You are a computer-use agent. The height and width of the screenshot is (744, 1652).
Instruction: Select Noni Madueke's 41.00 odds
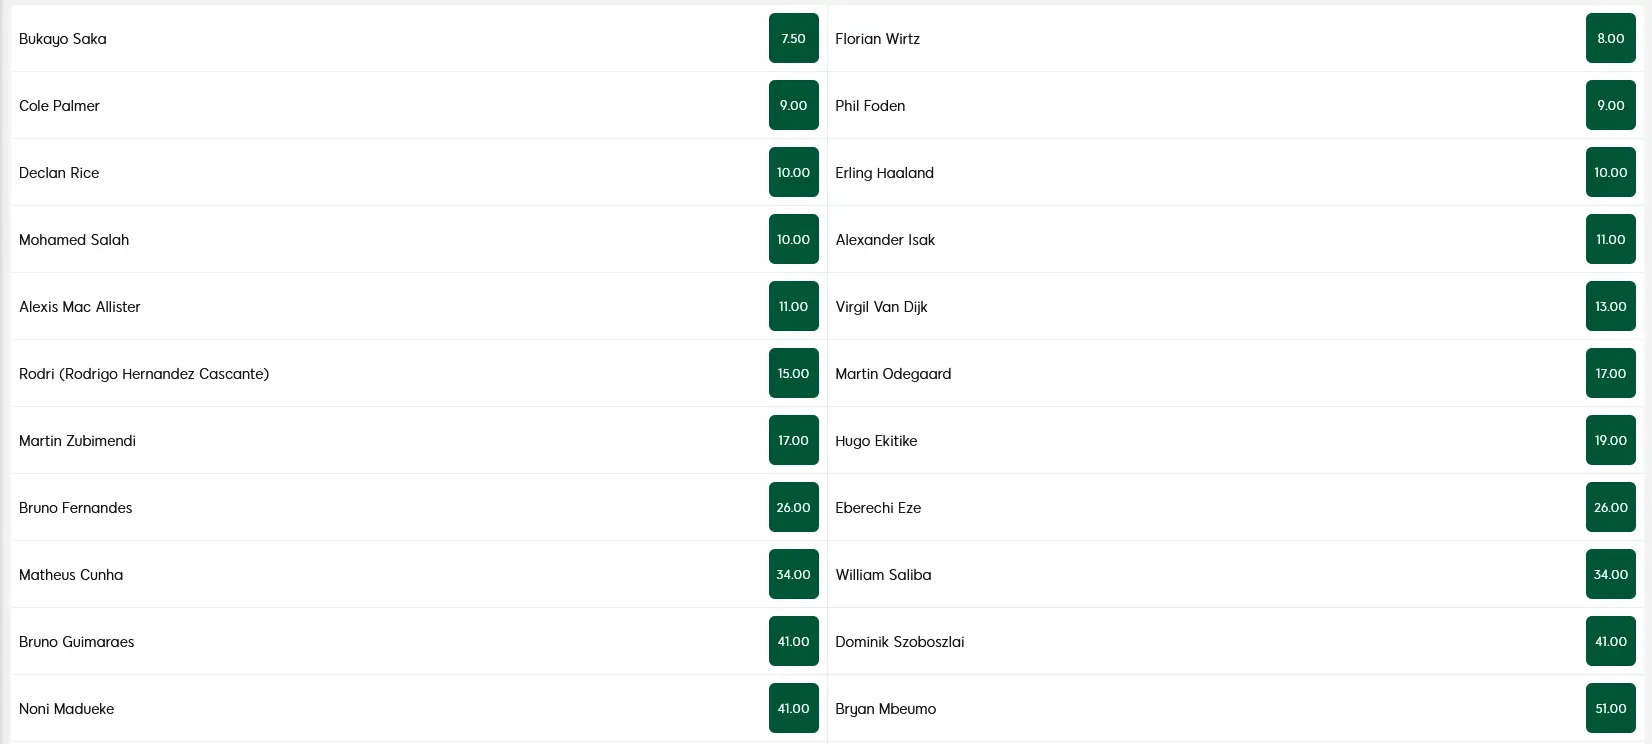click(x=793, y=708)
